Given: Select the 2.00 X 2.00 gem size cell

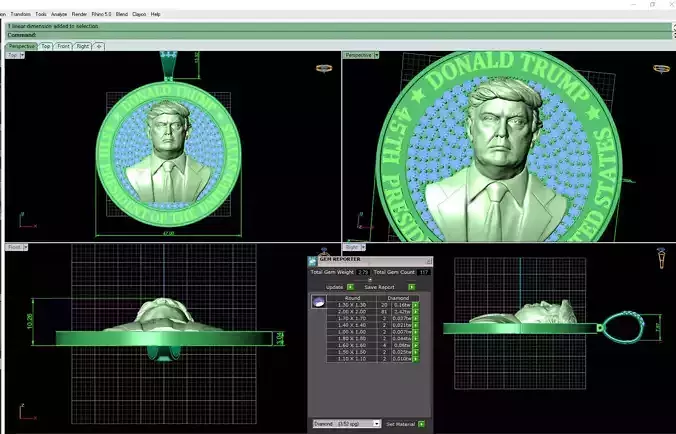Looking at the screenshot, I should [x=352, y=312].
